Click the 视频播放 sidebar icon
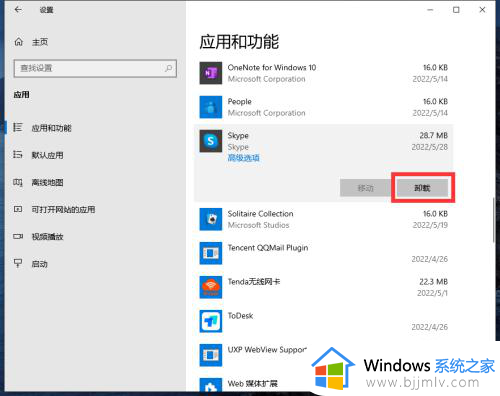 pos(18,237)
